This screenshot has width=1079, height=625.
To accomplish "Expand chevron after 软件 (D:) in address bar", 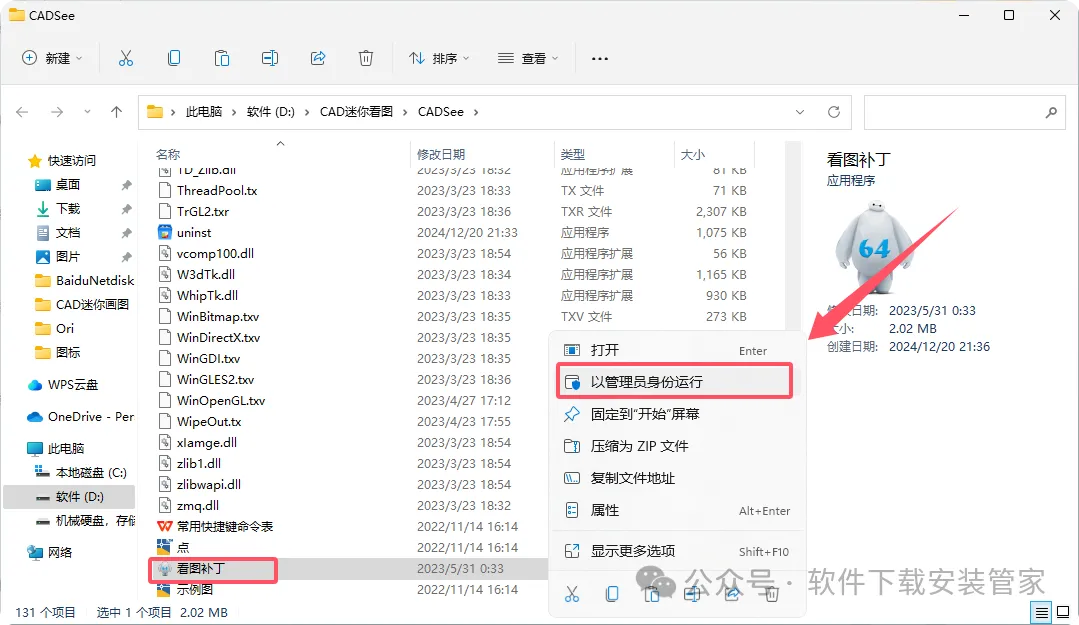I will click(307, 112).
